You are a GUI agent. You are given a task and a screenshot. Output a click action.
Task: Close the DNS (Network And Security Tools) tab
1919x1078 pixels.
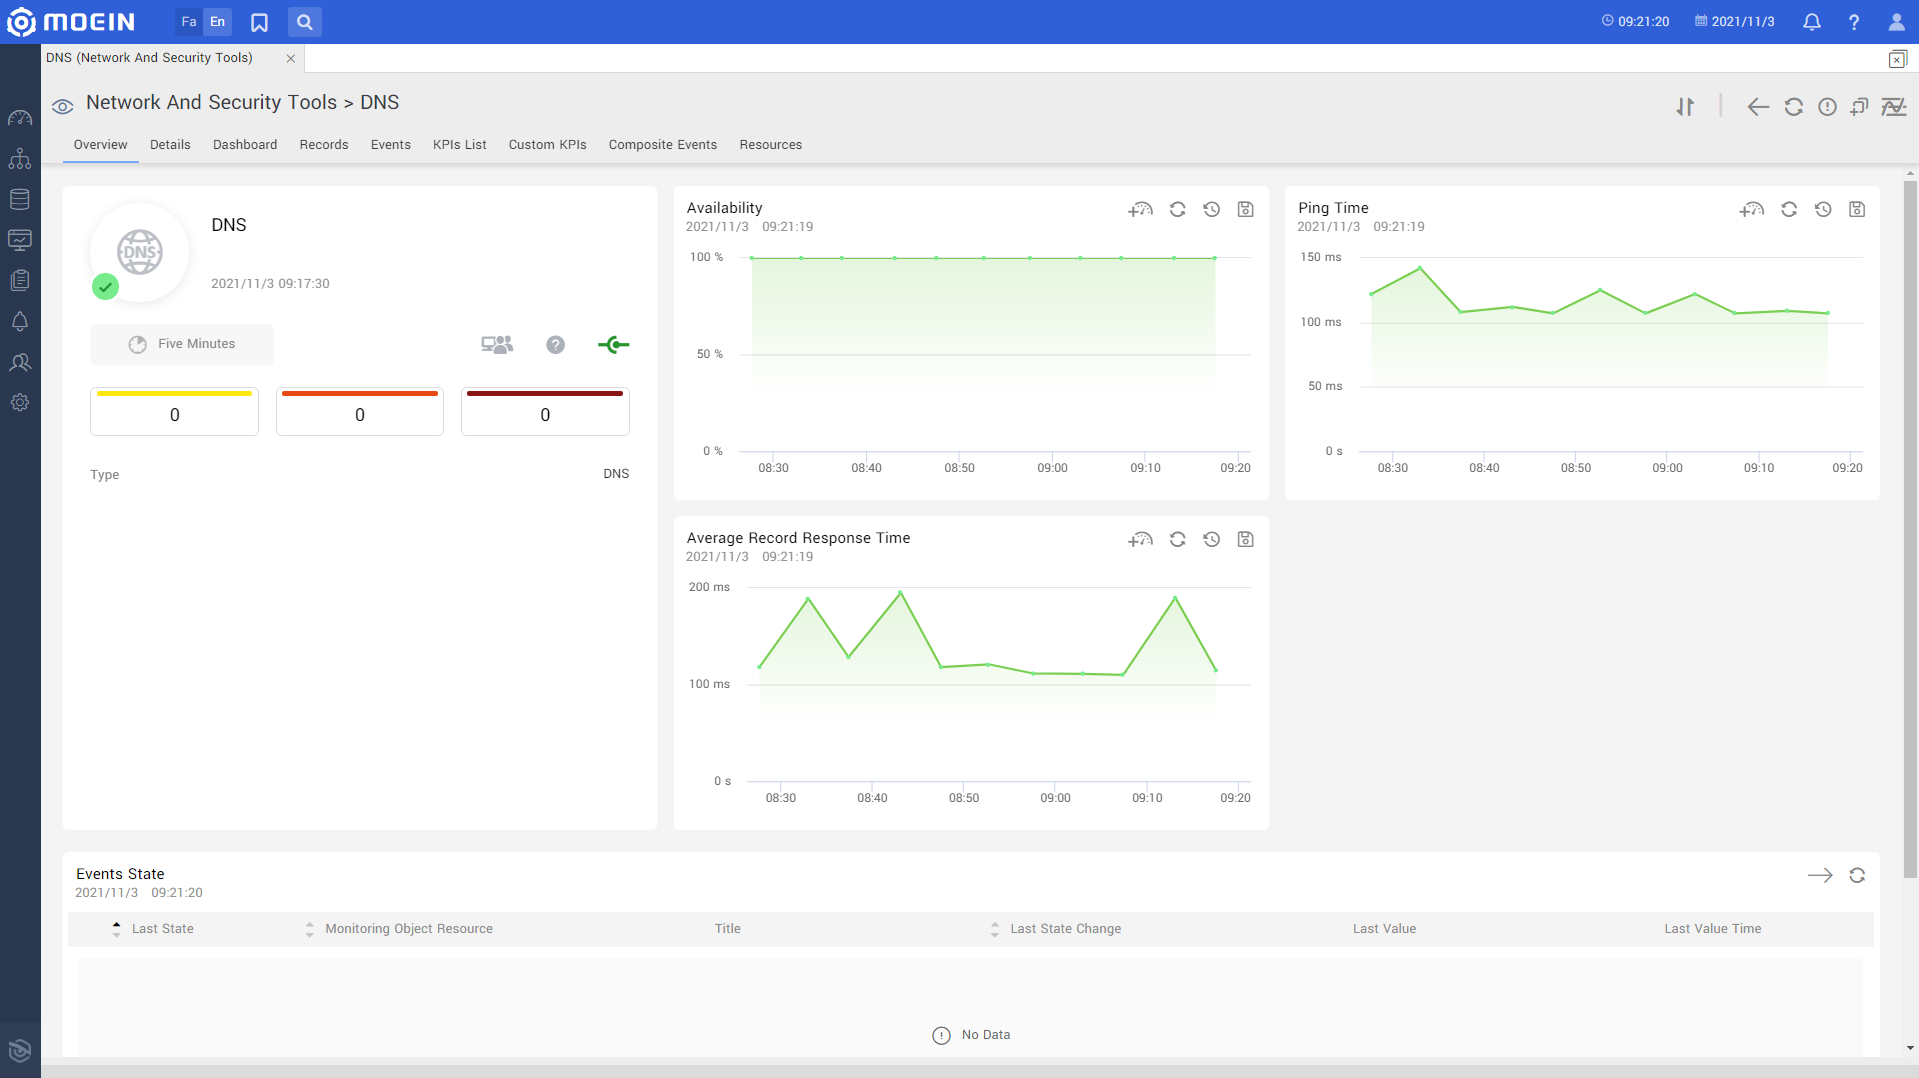pos(291,58)
